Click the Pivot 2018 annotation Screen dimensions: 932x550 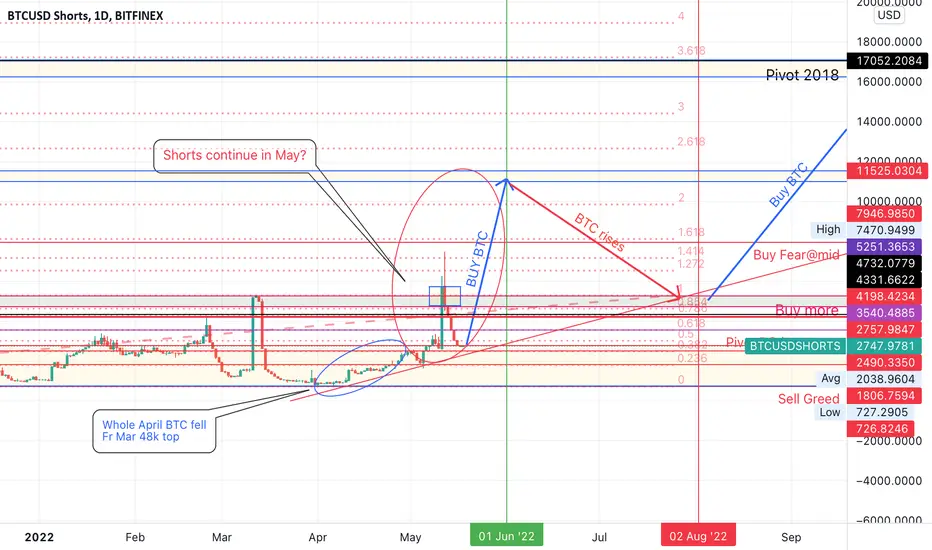point(802,75)
